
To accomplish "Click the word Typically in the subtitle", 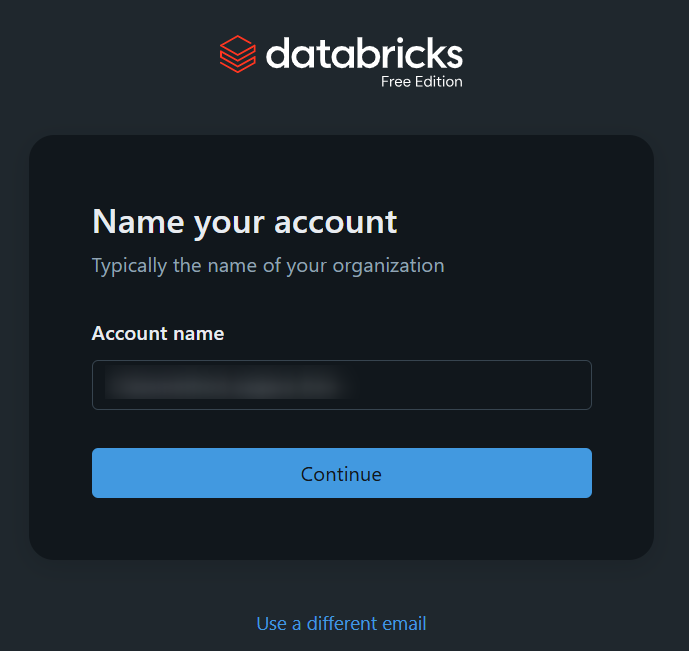I will tap(130, 266).
